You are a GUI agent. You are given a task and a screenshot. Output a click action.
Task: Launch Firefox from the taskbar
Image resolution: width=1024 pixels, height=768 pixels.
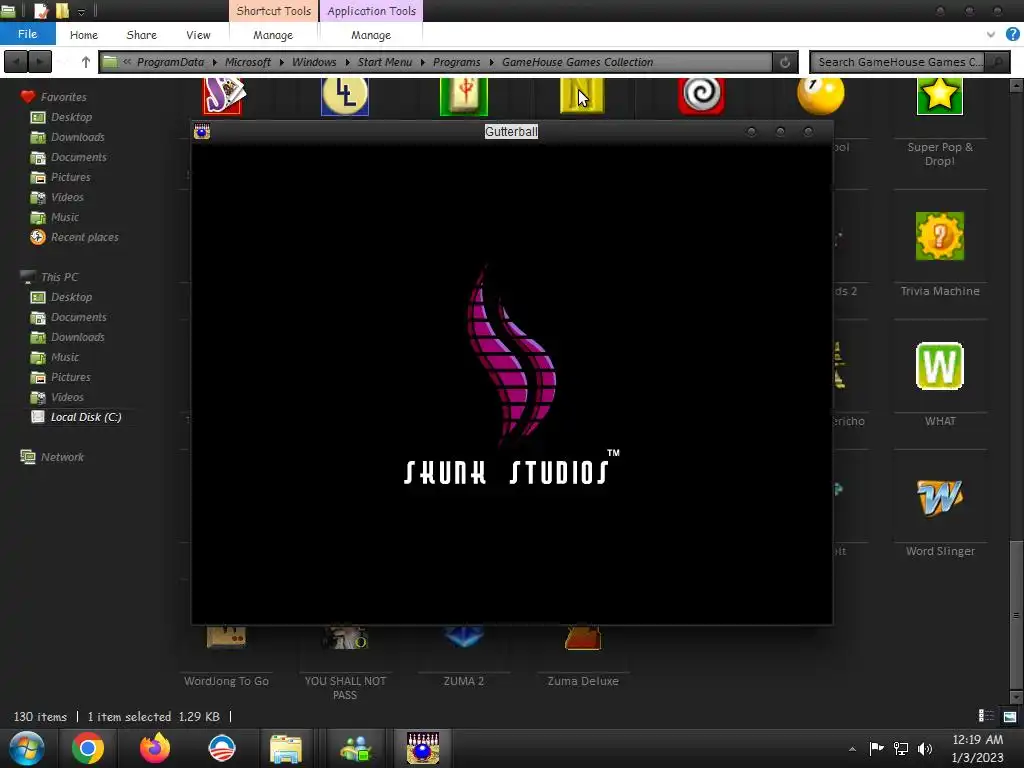(x=155, y=748)
